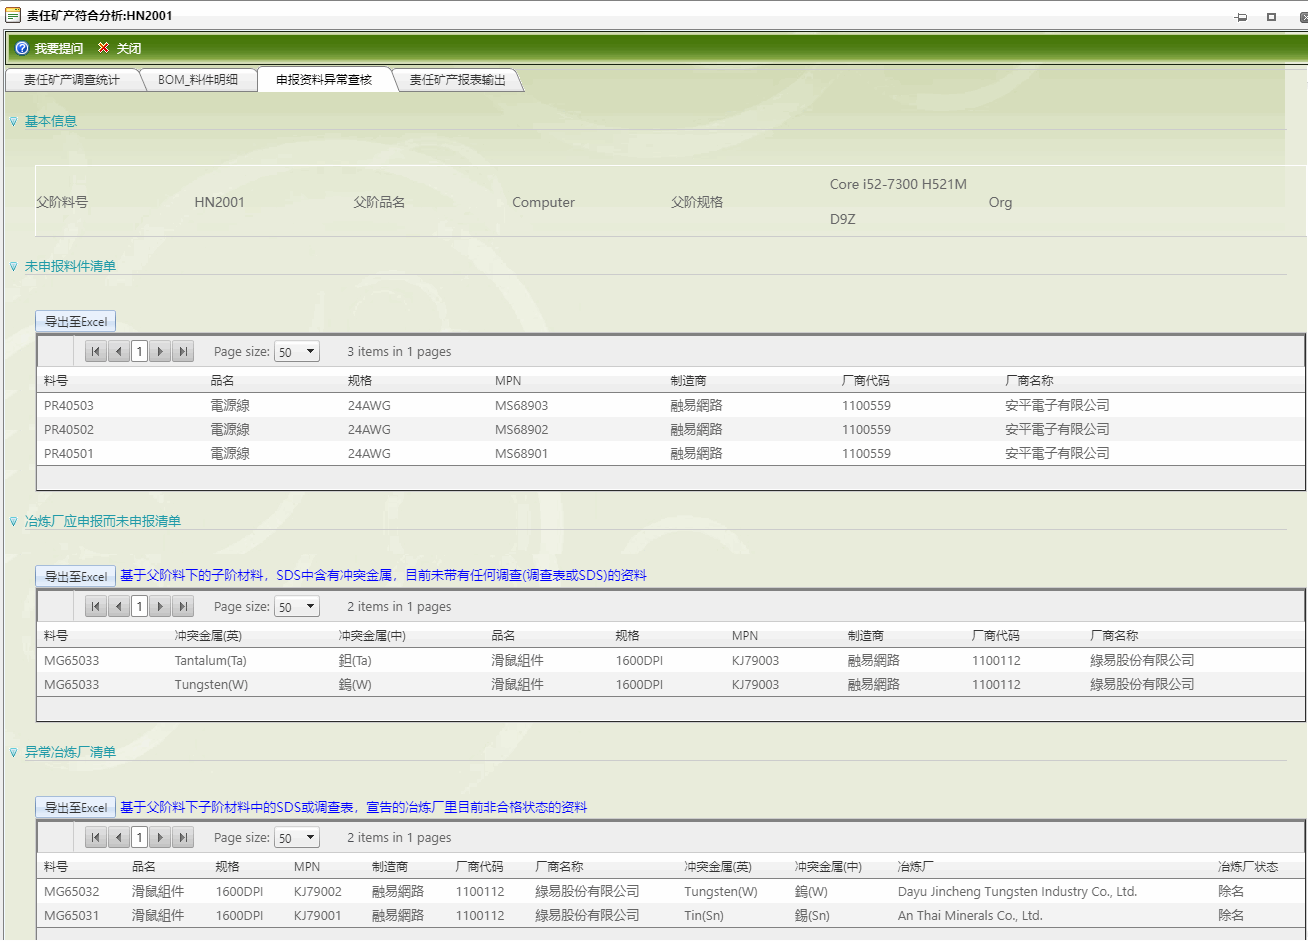Screen dimensions: 1308x941
Task: Click MPN cell KJ79001
Action: pyautogui.click(x=317, y=916)
